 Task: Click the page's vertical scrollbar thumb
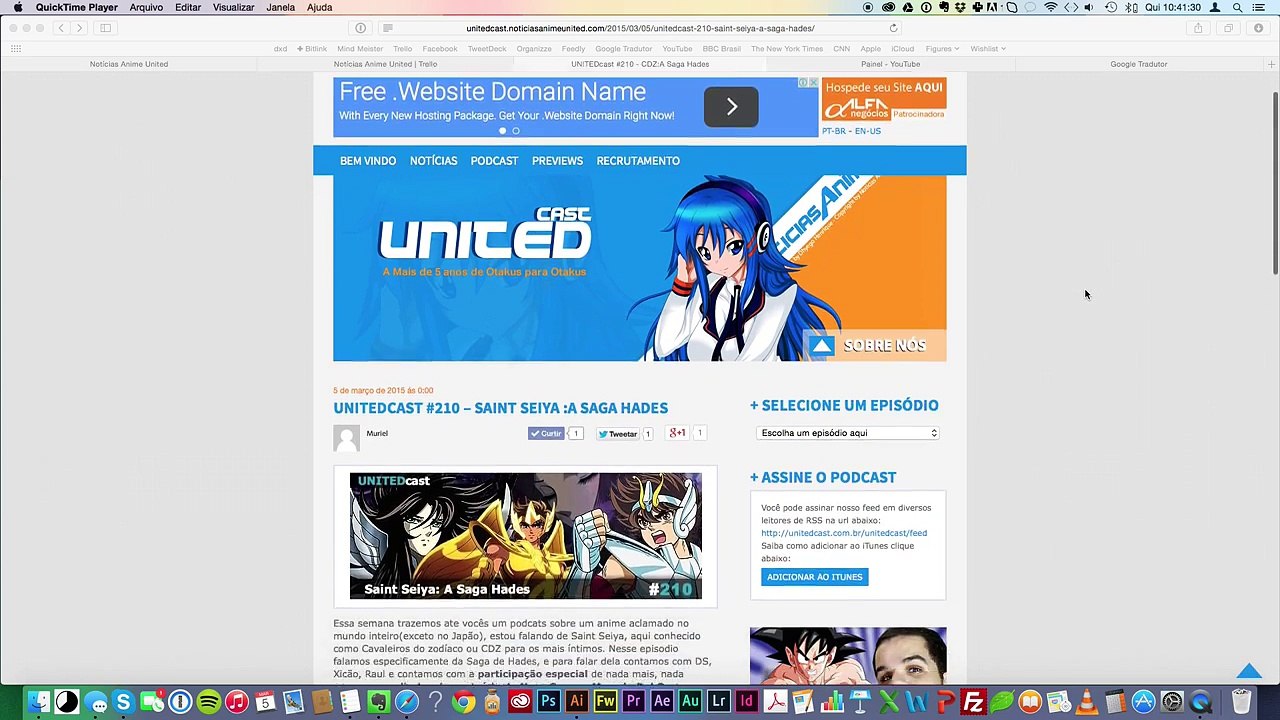click(1275, 183)
